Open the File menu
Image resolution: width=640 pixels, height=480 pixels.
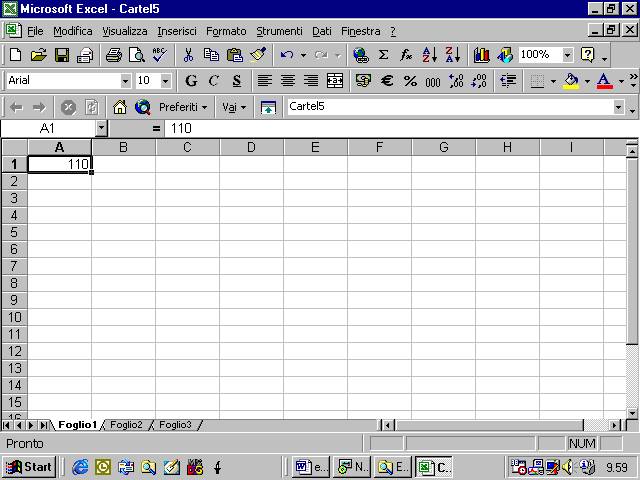click(x=35, y=31)
